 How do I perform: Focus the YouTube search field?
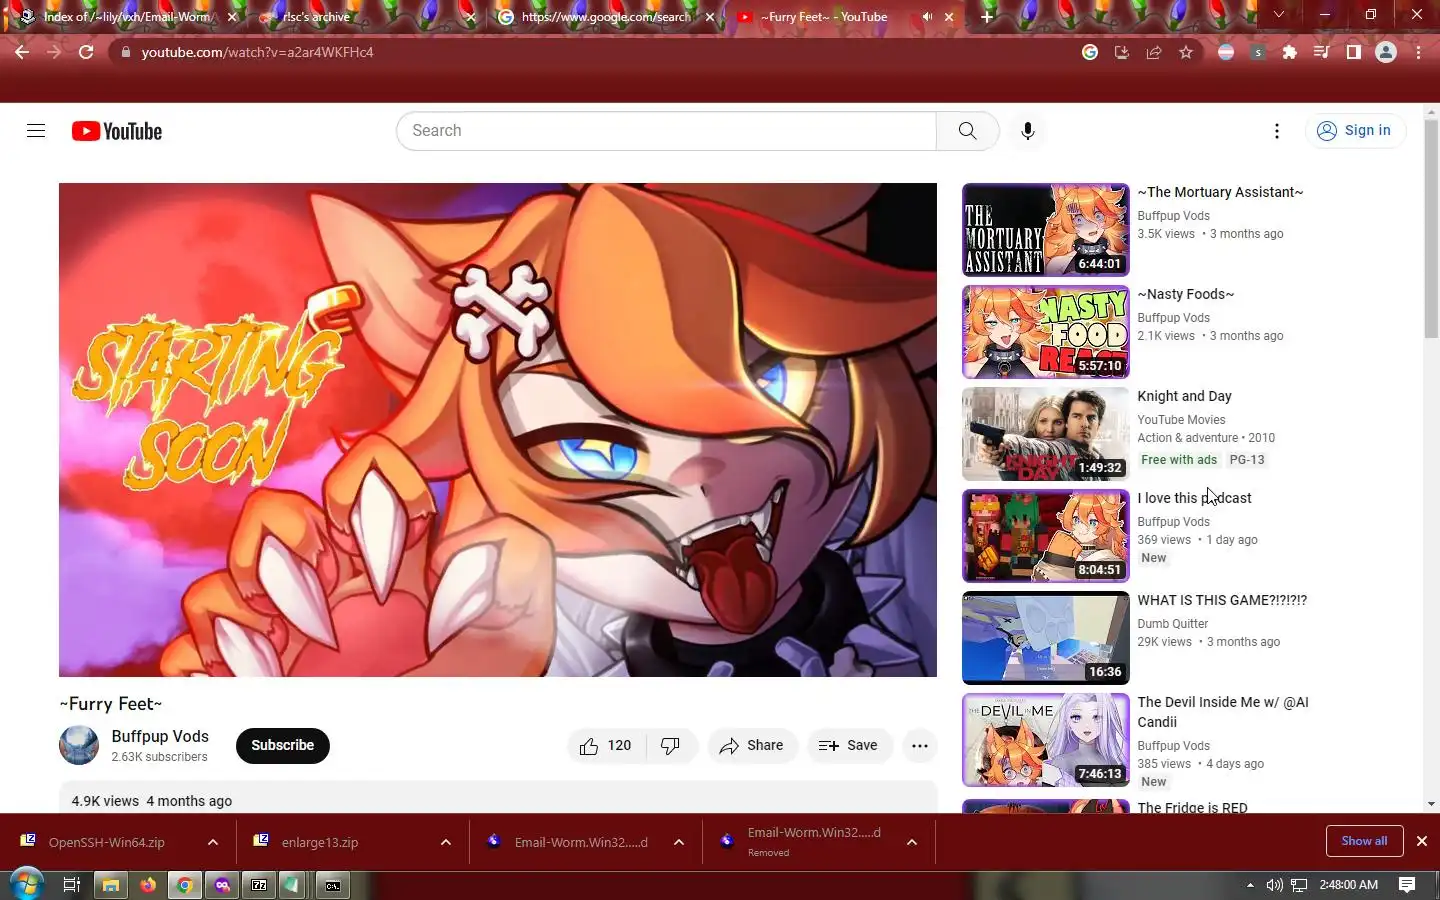tap(666, 131)
